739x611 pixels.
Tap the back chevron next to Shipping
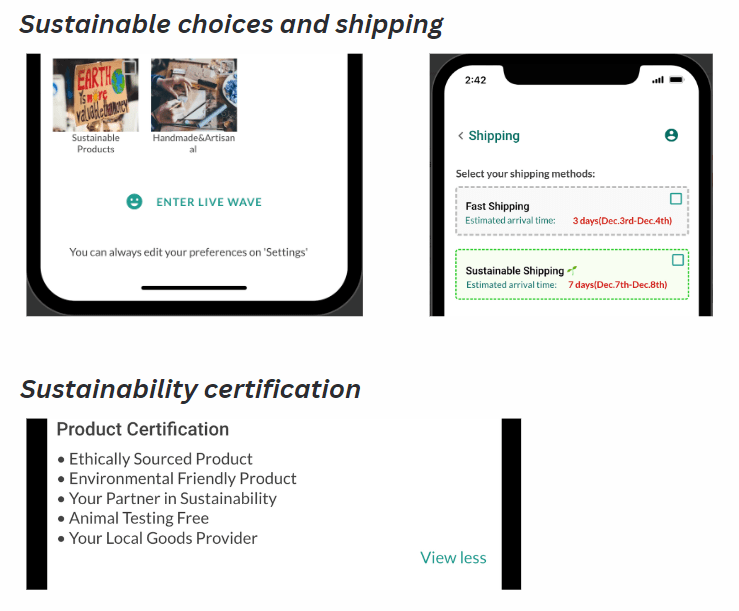tap(460, 136)
